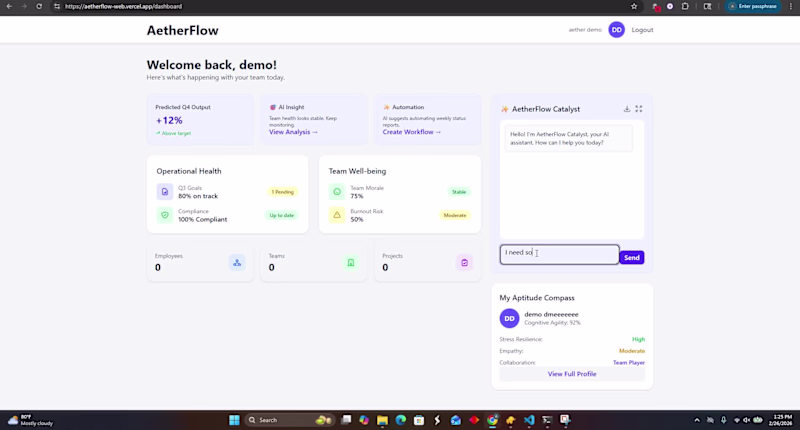Image resolution: width=800 pixels, height=430 pixels.
Task: Click the 1 Pending badge
Action: click(283, 192)
